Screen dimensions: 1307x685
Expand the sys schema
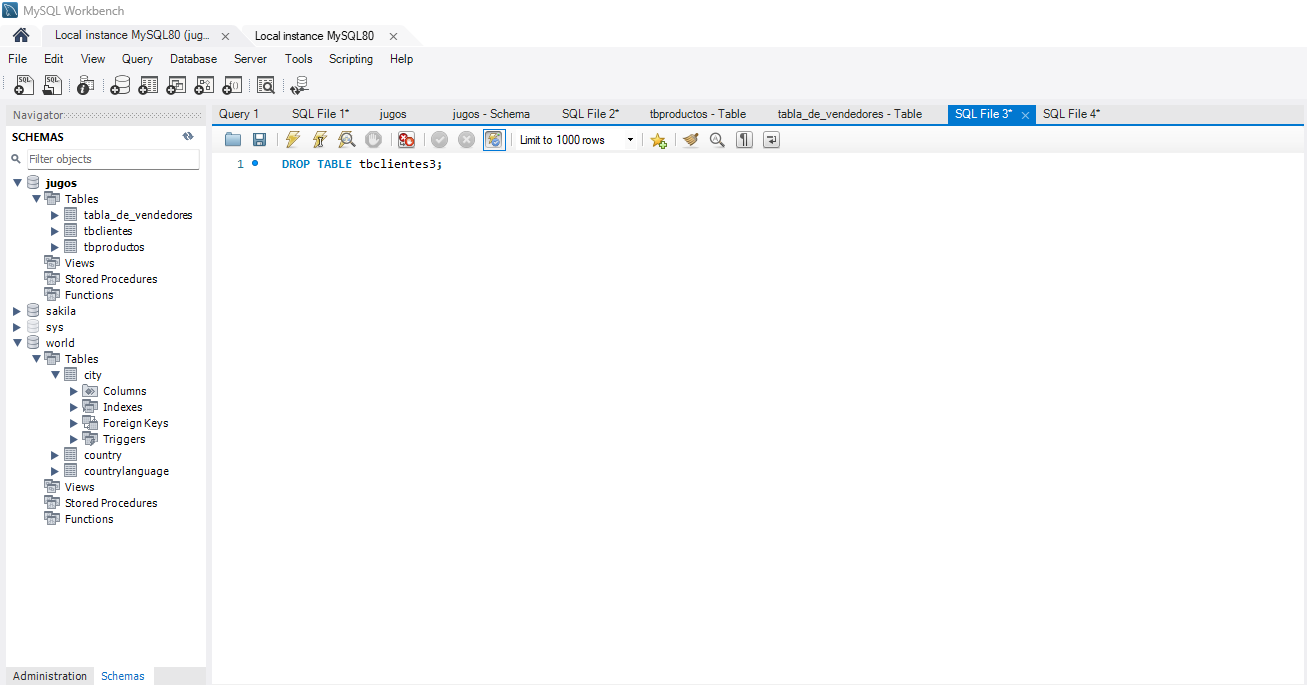[x=17, y=327]
